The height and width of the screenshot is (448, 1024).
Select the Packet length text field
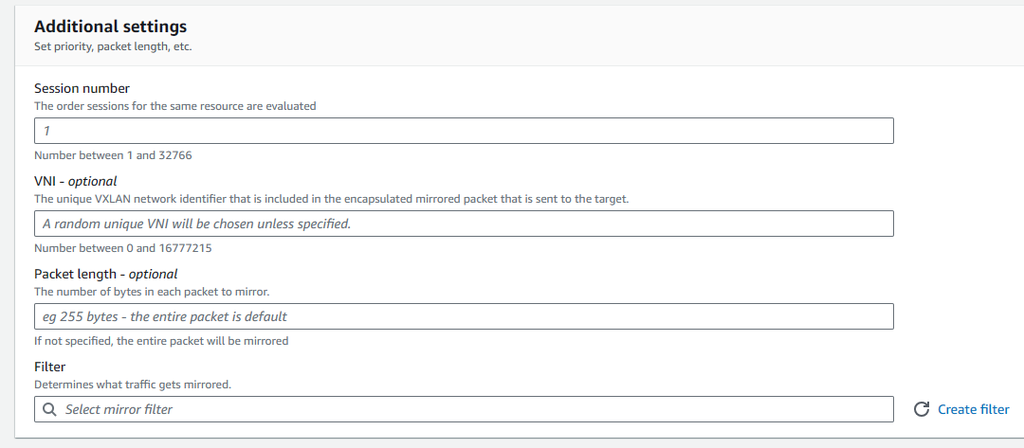[x=463, y=317]
